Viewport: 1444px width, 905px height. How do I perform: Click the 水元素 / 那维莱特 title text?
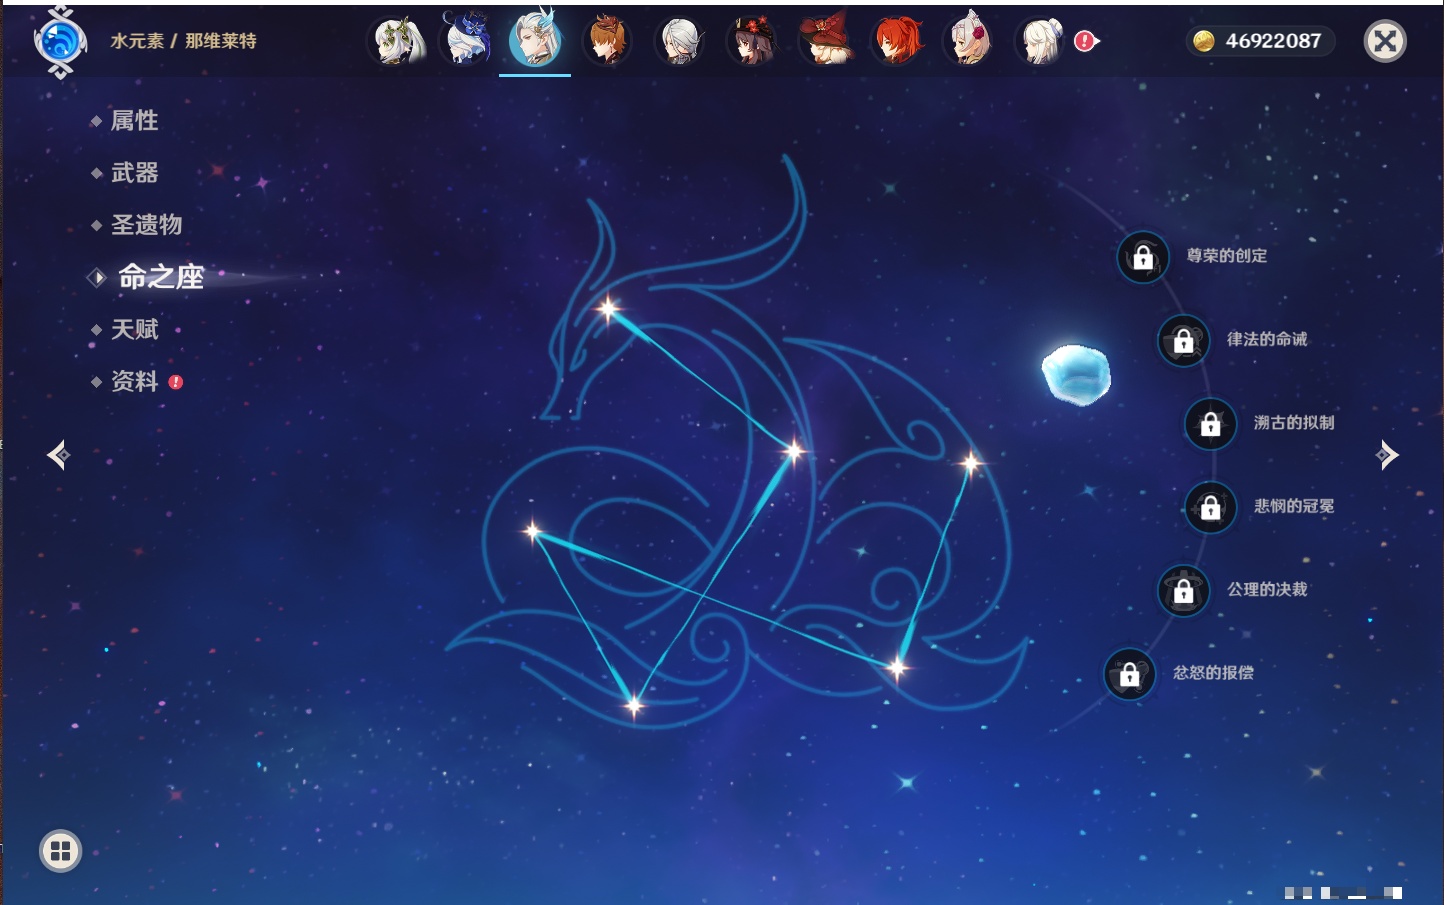[x=183, y=41]
